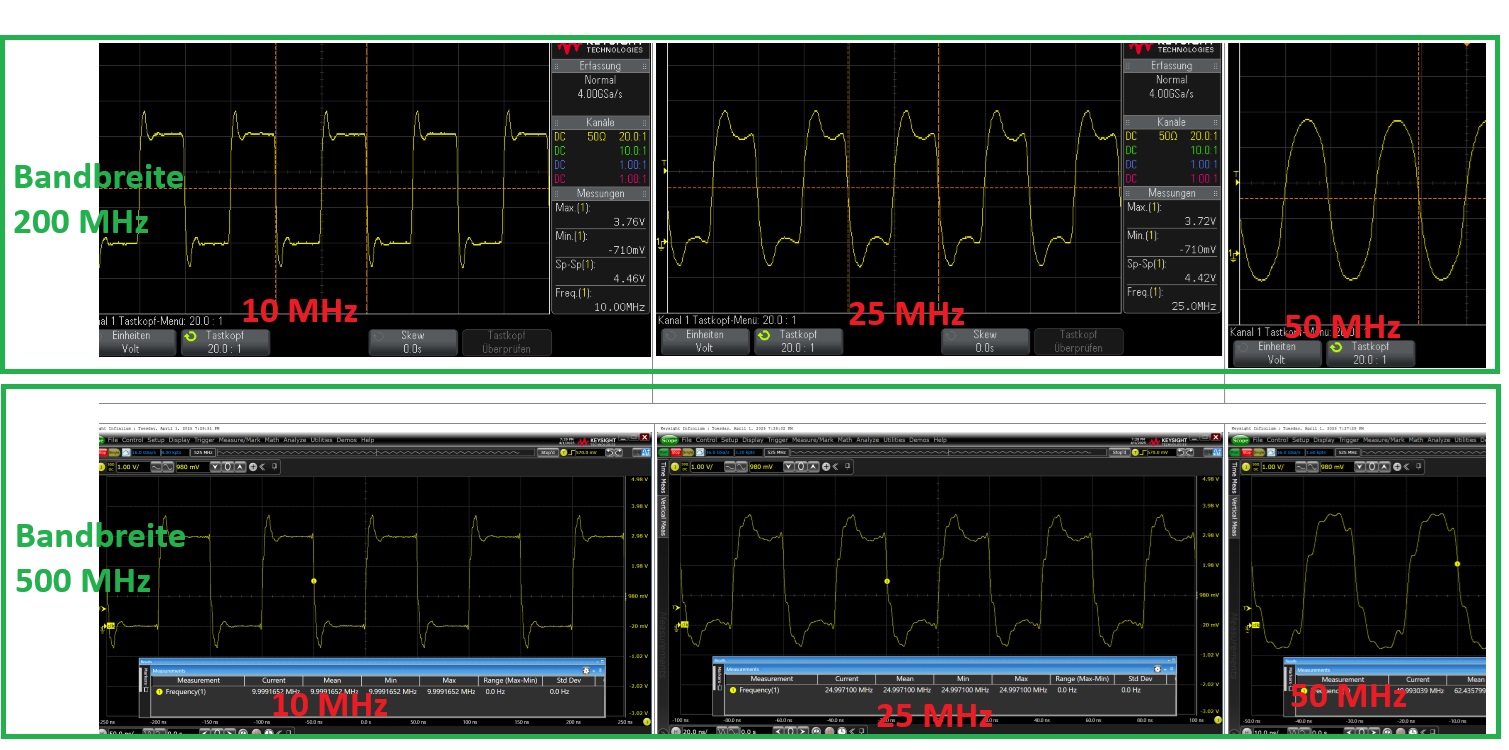Open Demos menu in 25 MHz Infiniium window
This screenshot has height=750, width=1509.
point(919,440)
